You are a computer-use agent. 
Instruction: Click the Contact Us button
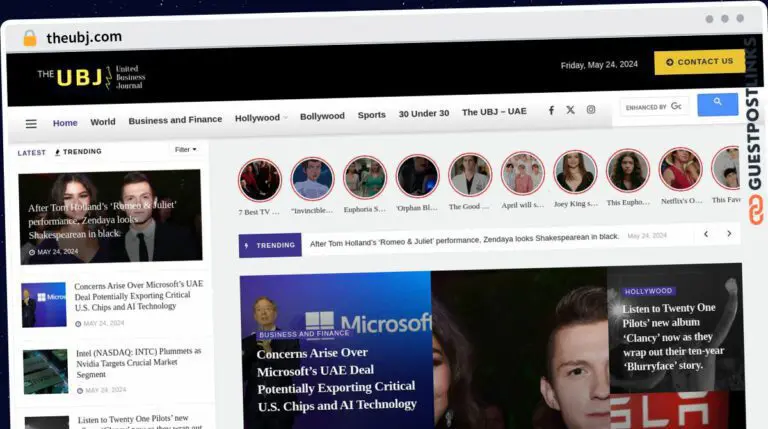click(x=699, y=62)
